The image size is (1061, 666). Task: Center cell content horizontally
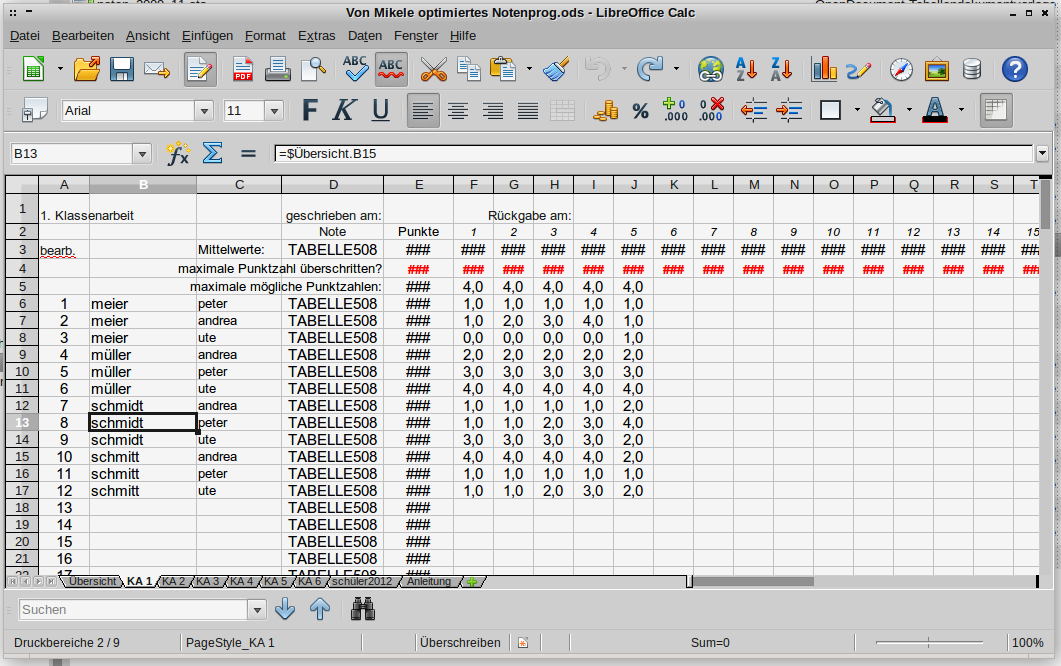tap(458, 110)
